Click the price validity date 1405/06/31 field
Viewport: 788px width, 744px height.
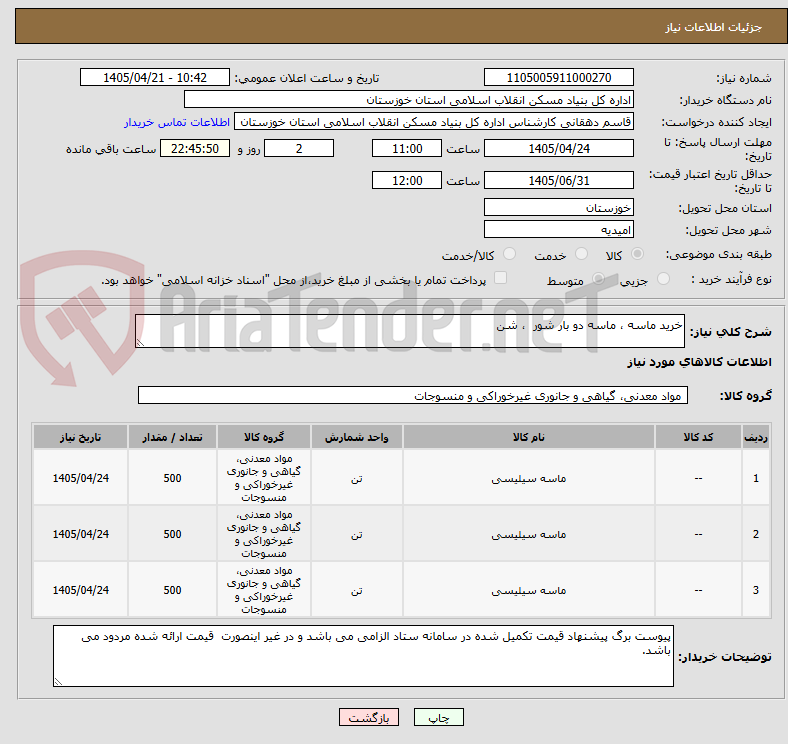[x=559, y=180]
